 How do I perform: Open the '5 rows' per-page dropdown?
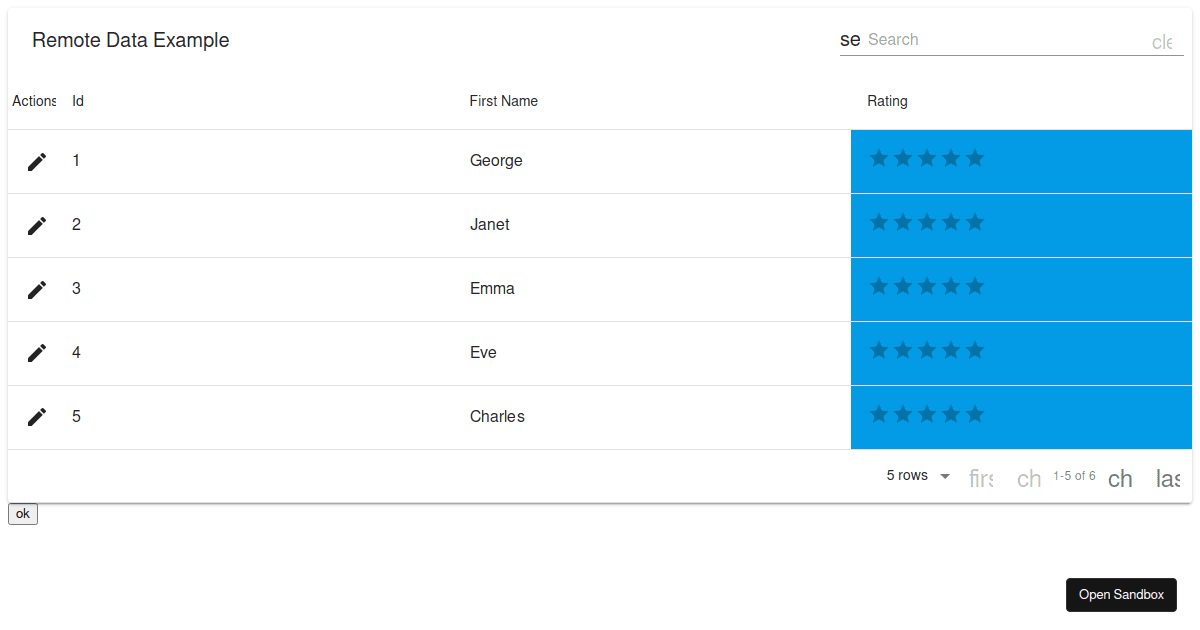(x=916, y=475)
